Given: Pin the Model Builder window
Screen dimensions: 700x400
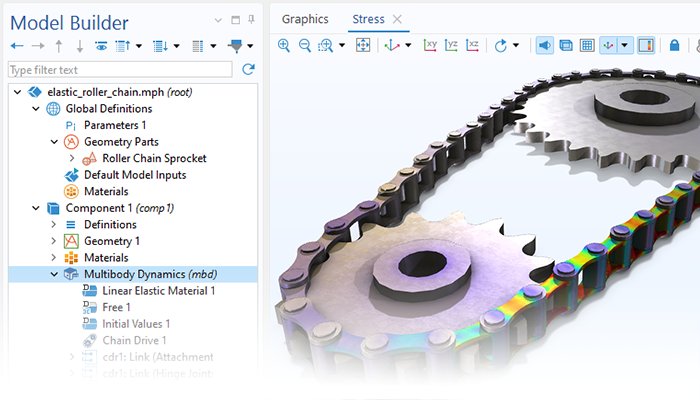Looking at the screenshot, I should (251, 19).
